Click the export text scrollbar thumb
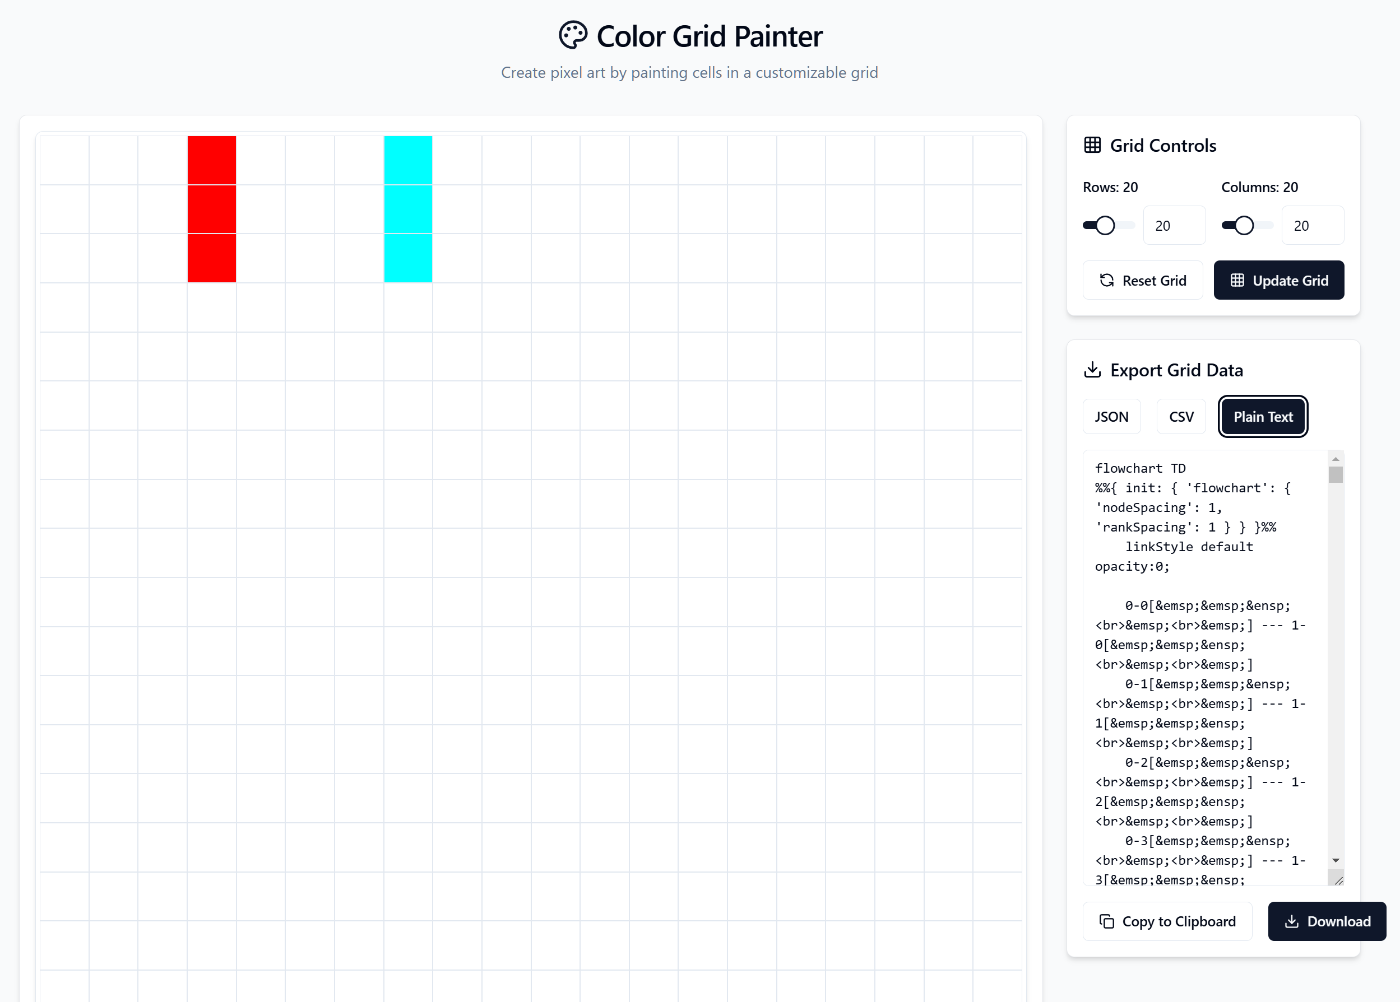1400x1002 pixels. (x=1336, y=474)
